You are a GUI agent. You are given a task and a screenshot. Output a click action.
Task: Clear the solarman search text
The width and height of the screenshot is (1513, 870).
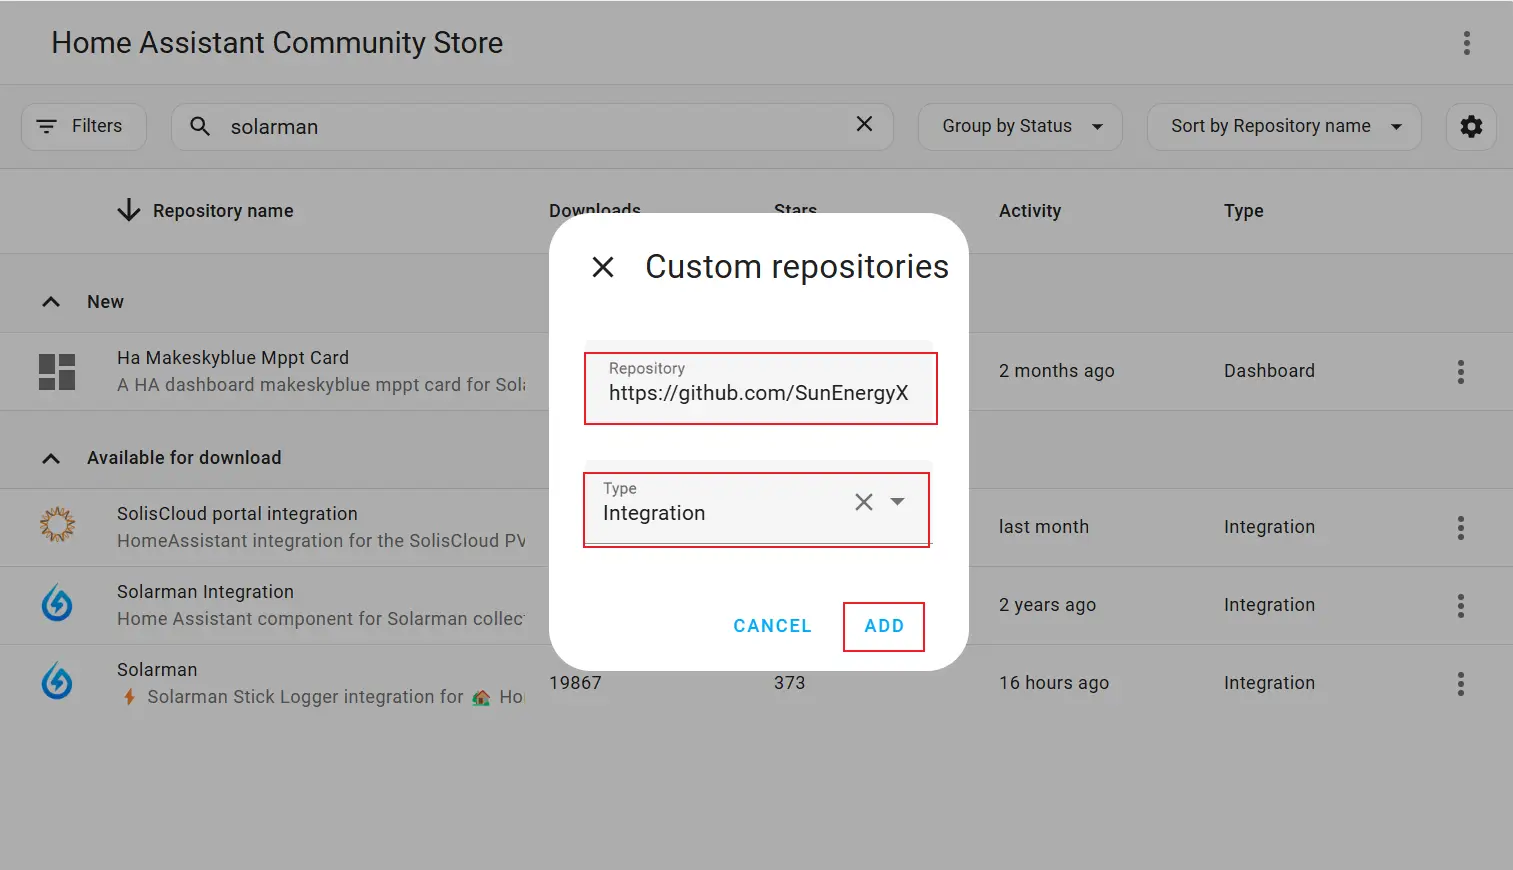point(864,124)
